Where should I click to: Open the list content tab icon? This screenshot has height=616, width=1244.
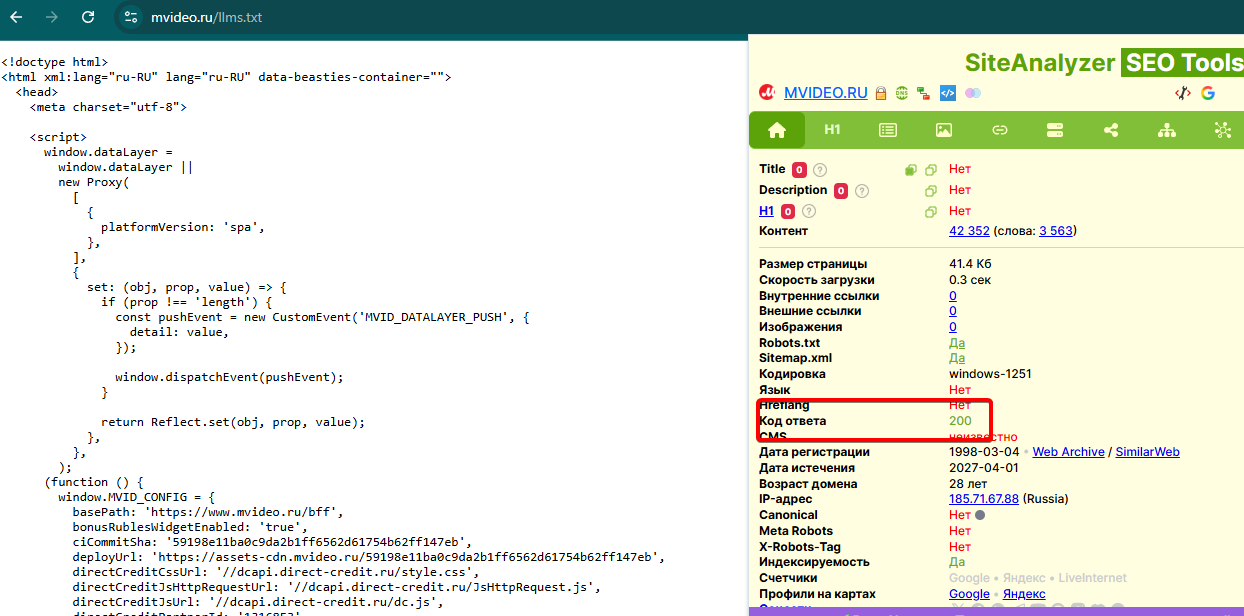tap(888, 130)
